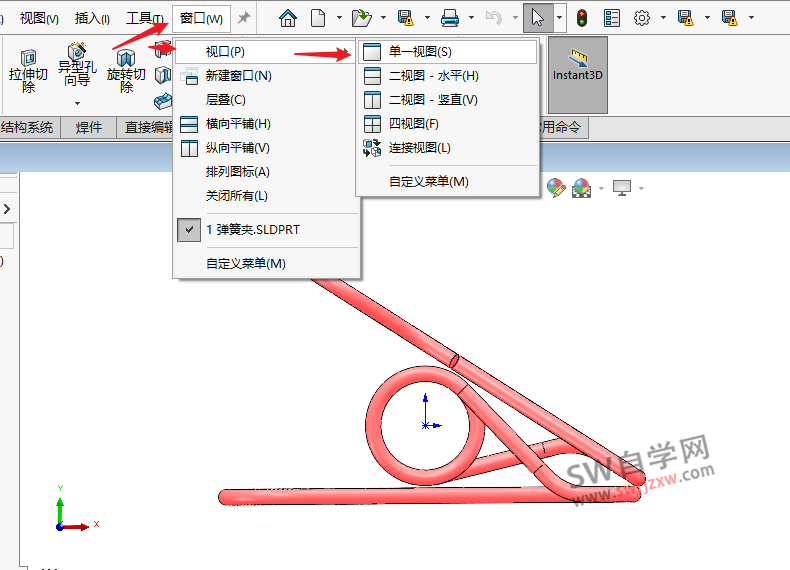This screenshot has height=570, width=790.
Task: Expand the left panel chevron arrow
Action: [7, 209]
